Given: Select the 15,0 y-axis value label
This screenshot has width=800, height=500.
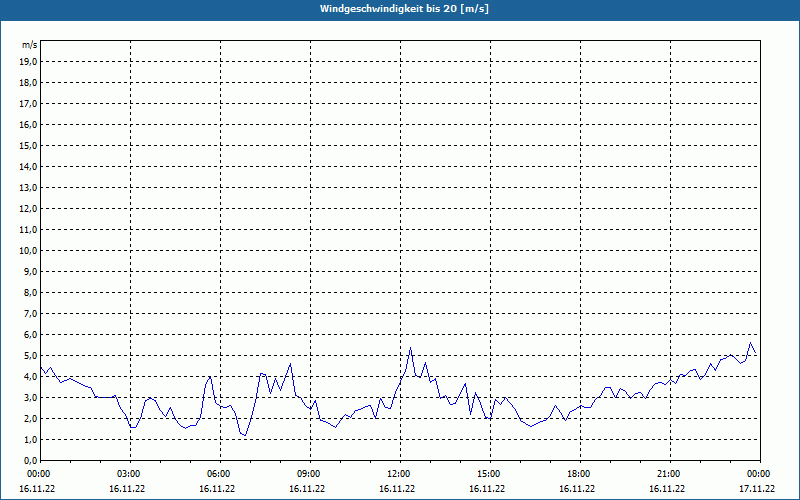Looking at the screenshot, I should (x=29, y=145).
